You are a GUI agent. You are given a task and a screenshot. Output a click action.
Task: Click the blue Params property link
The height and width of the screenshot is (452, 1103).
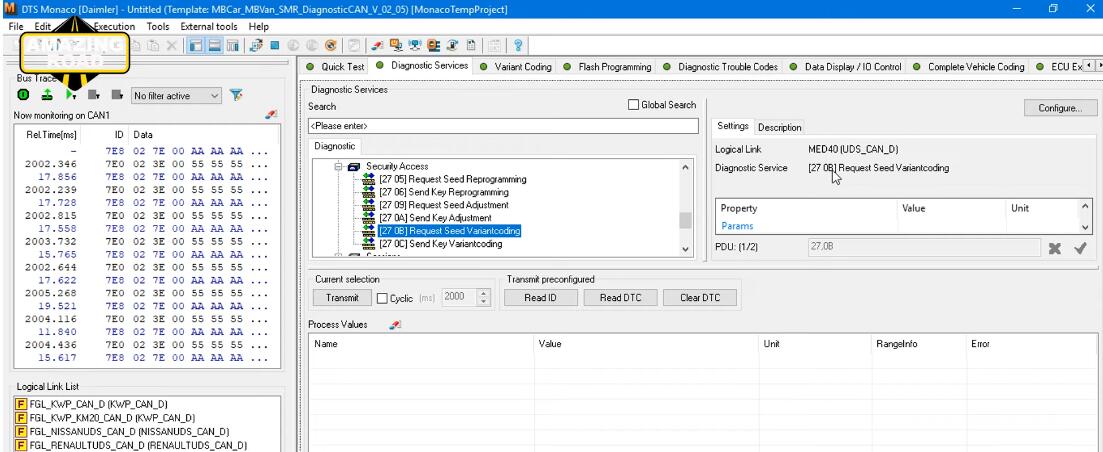737,226
